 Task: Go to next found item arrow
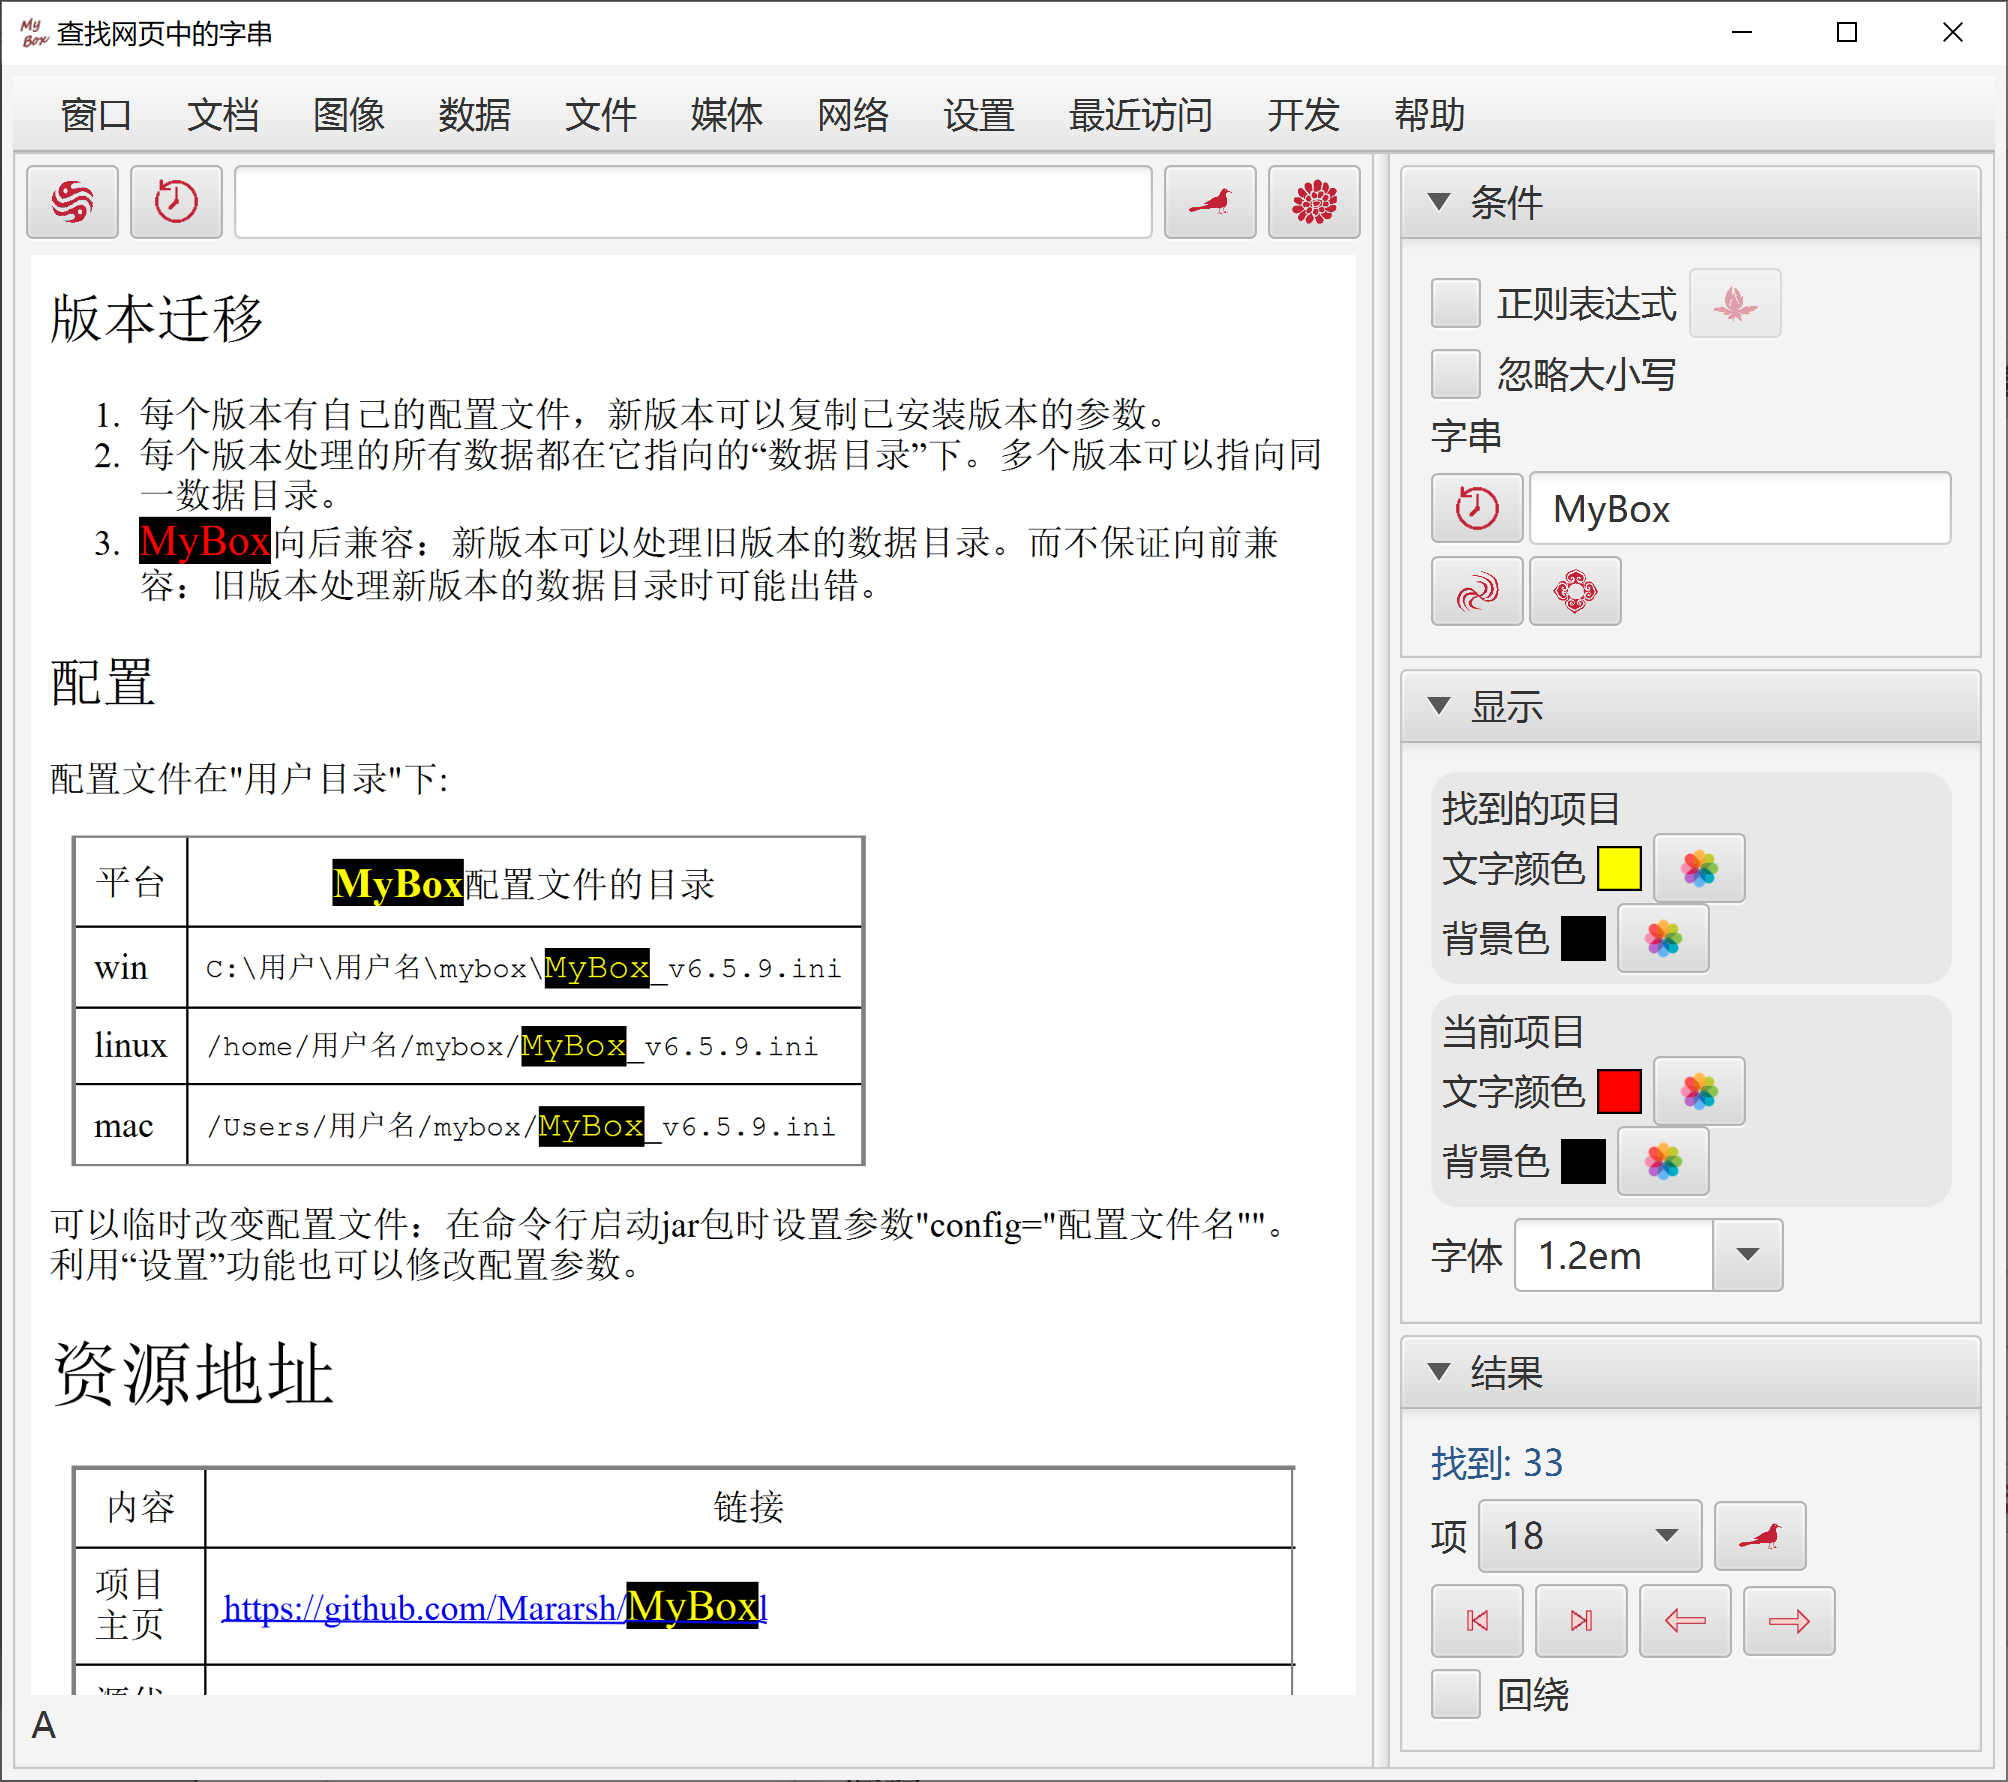tap(1789, 1621)
